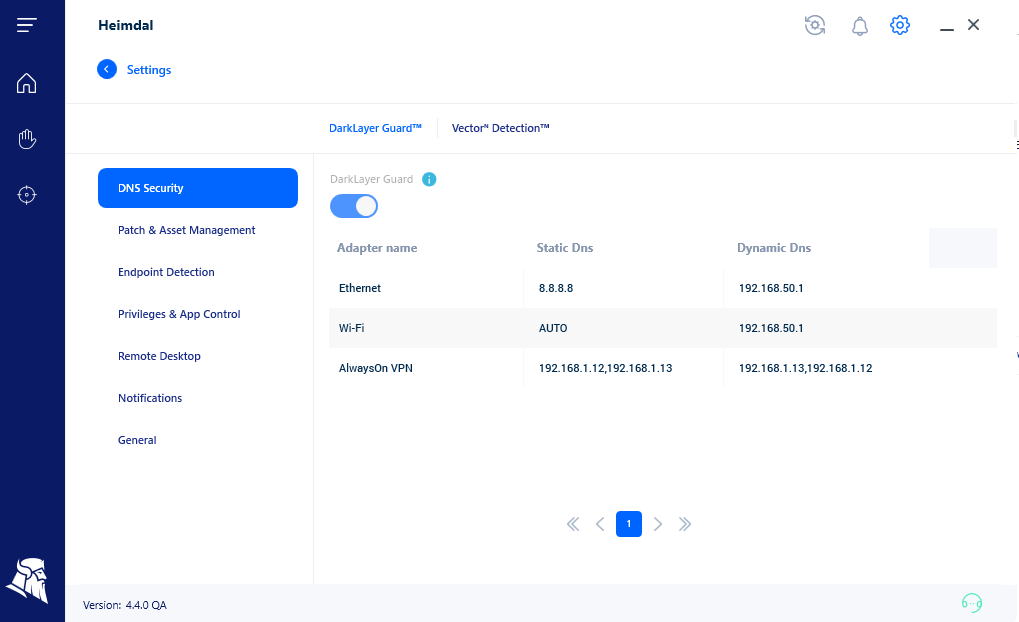Switch to the Vector Detection tab
The image size is (1019, 622).
500,128
